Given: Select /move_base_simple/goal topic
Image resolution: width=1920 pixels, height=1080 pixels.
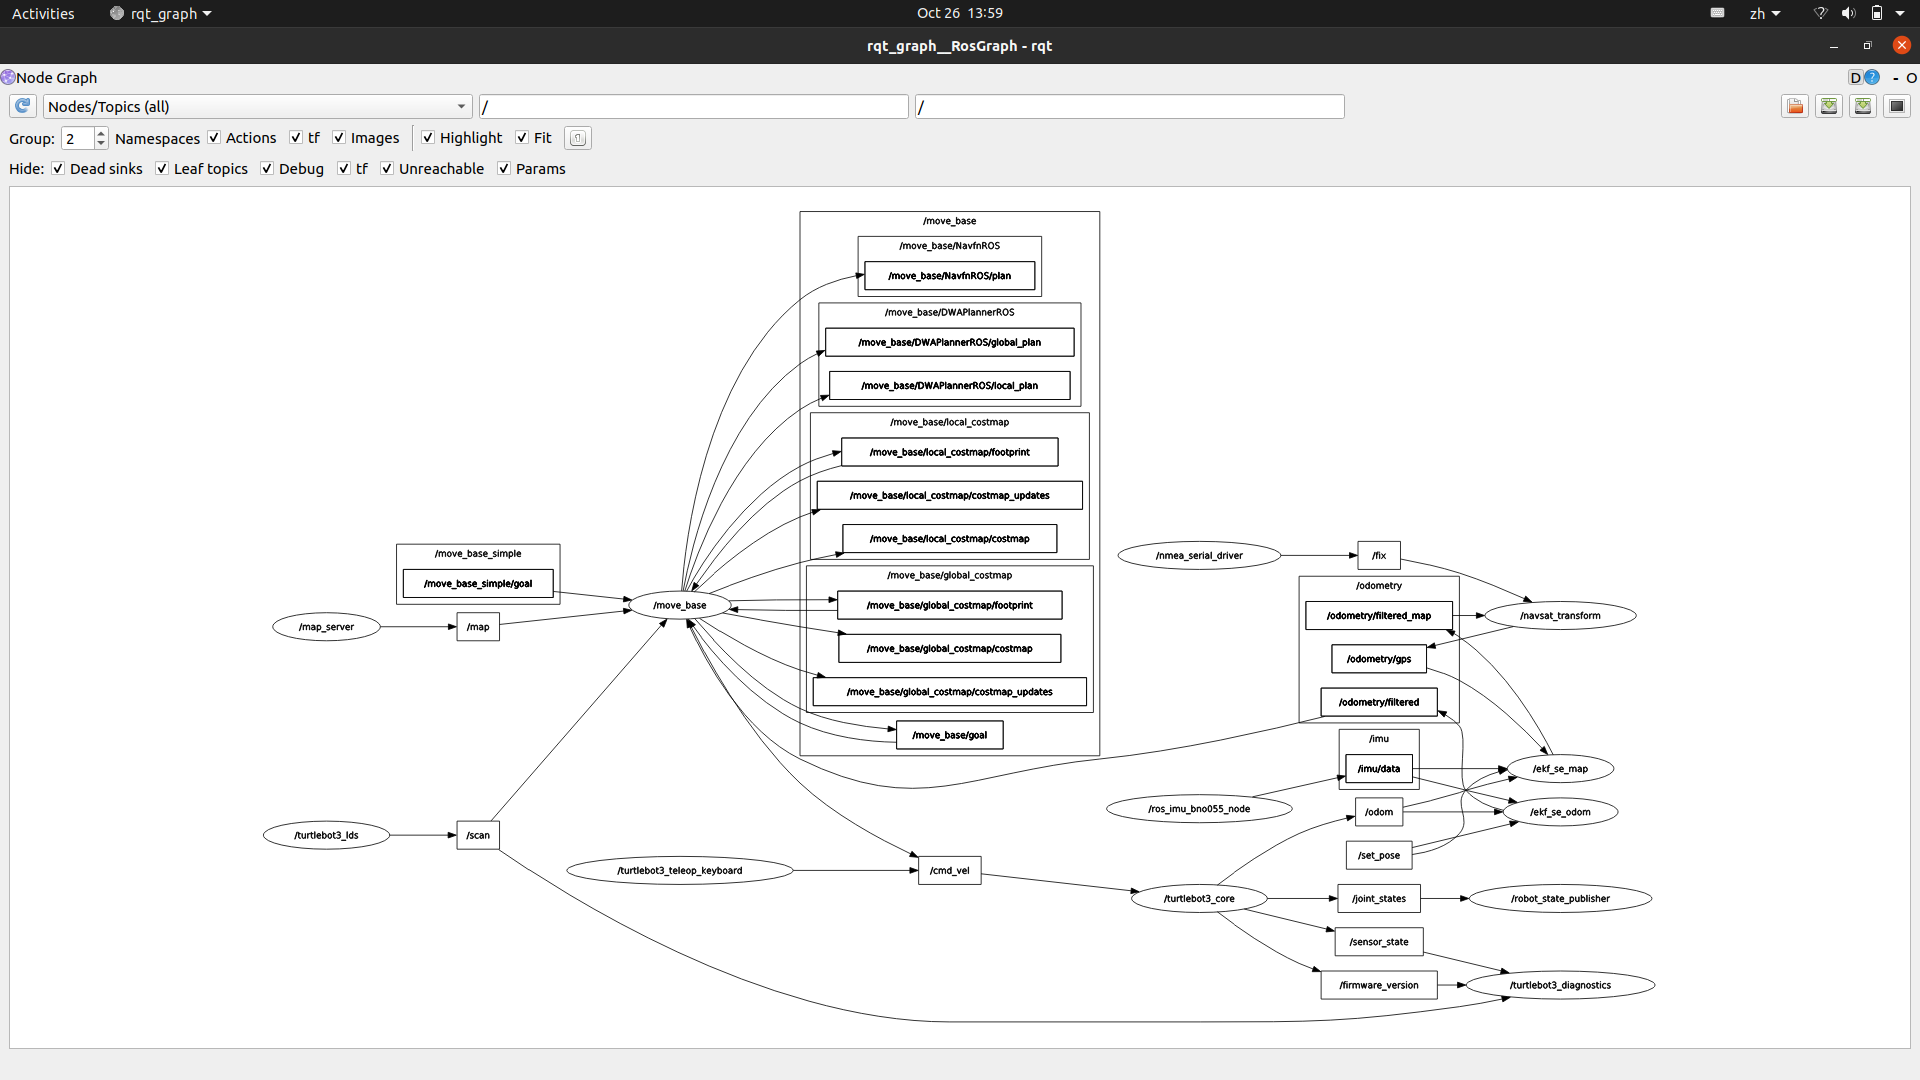Looking at the screenshot, I should [478, 583].
